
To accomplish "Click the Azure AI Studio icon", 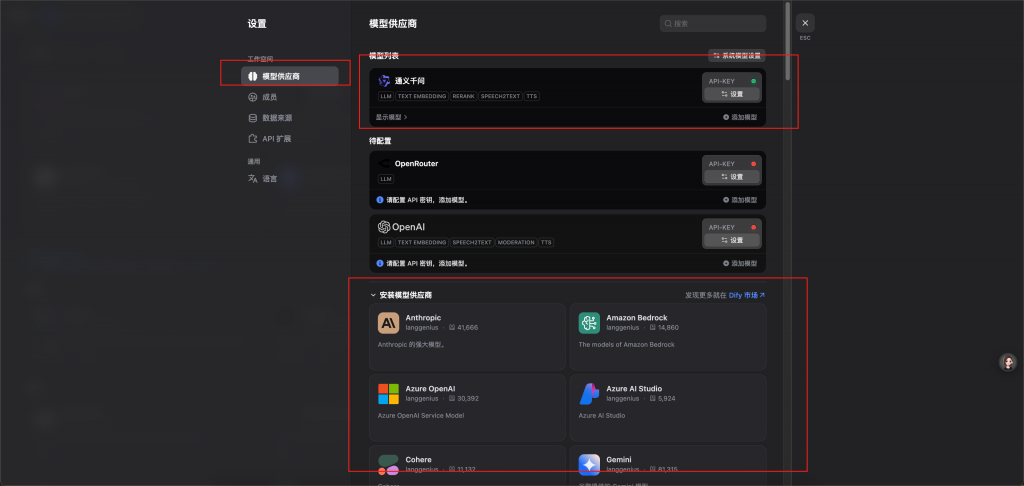I will pyautogui.click(x=589, y=393).
